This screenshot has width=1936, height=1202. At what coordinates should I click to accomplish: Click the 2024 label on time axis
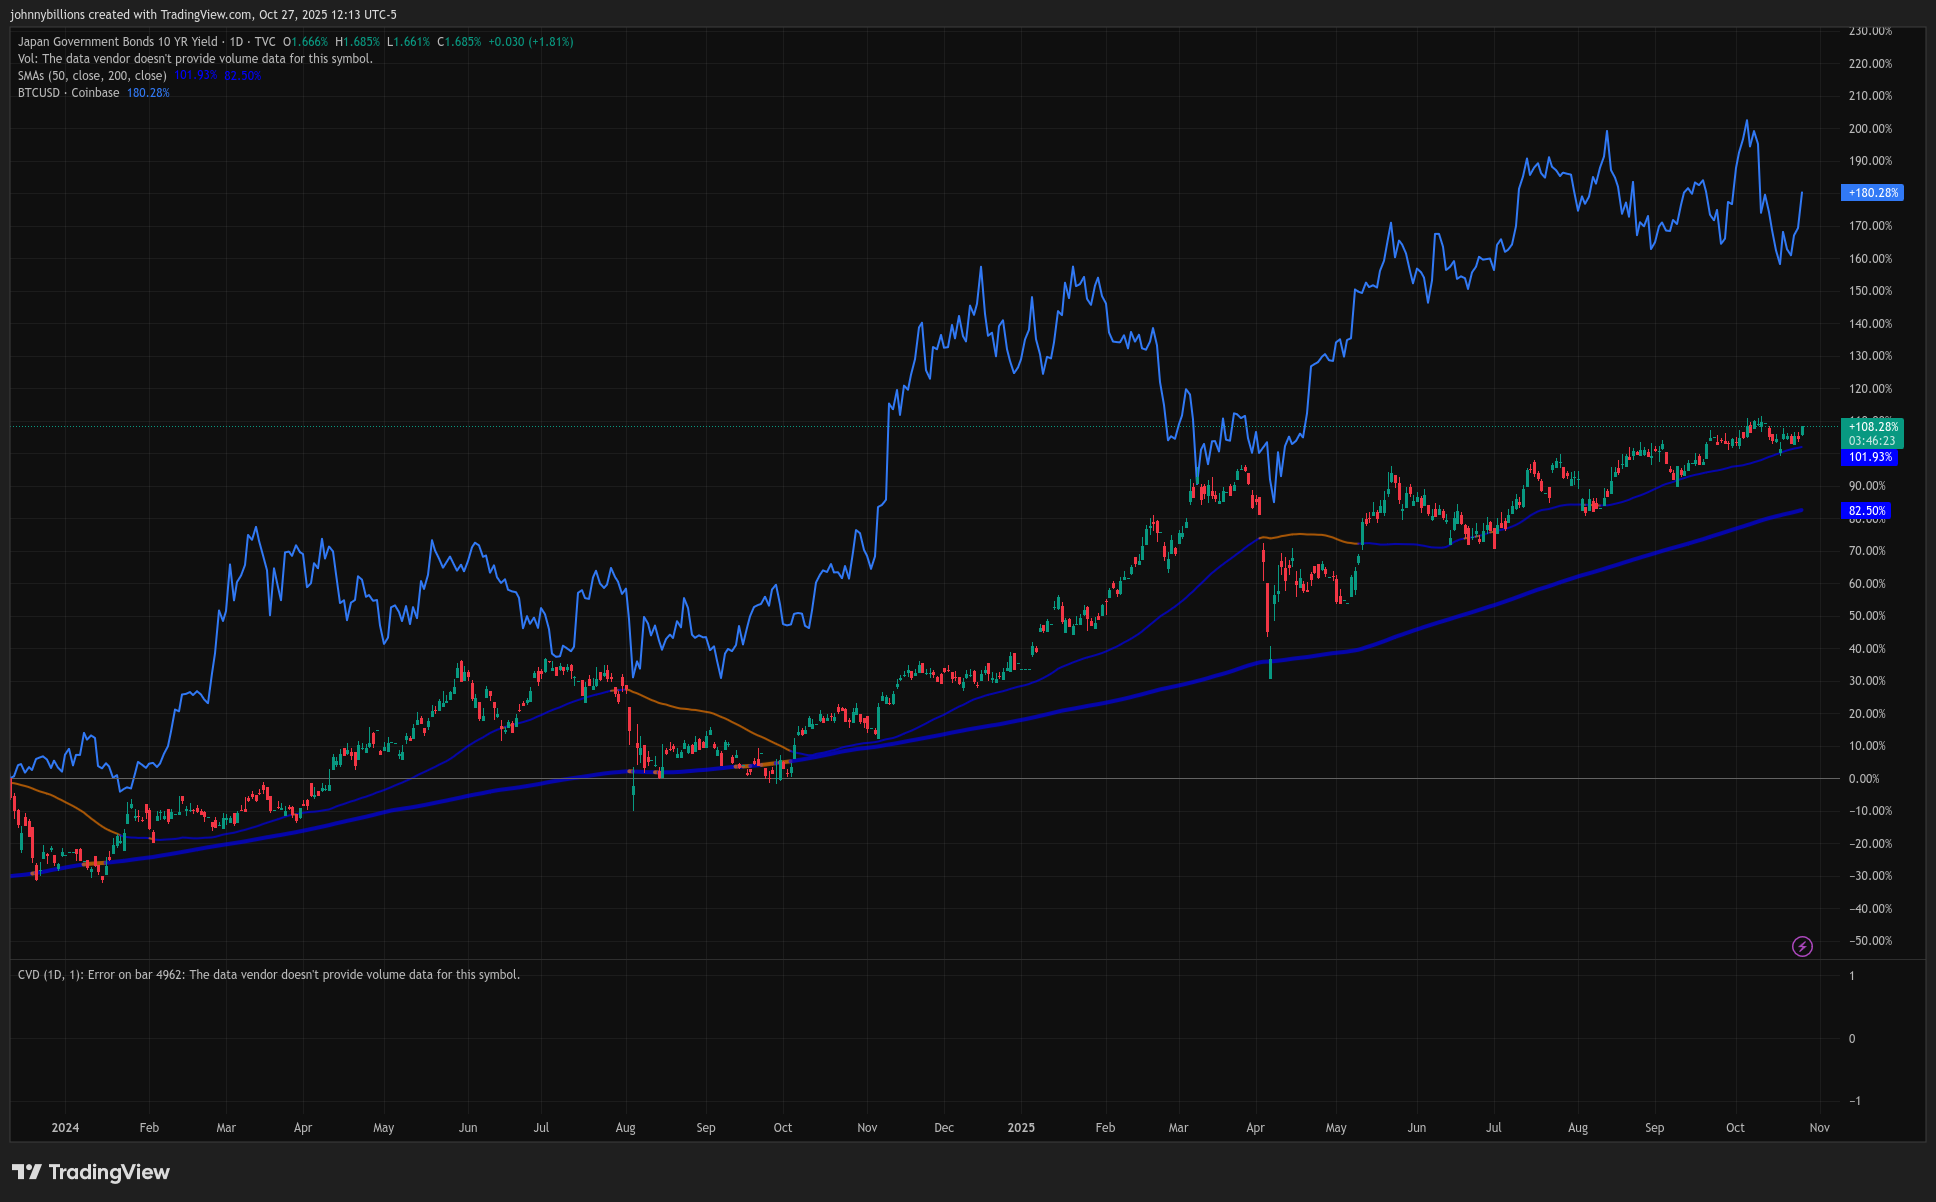(65, 1128)
